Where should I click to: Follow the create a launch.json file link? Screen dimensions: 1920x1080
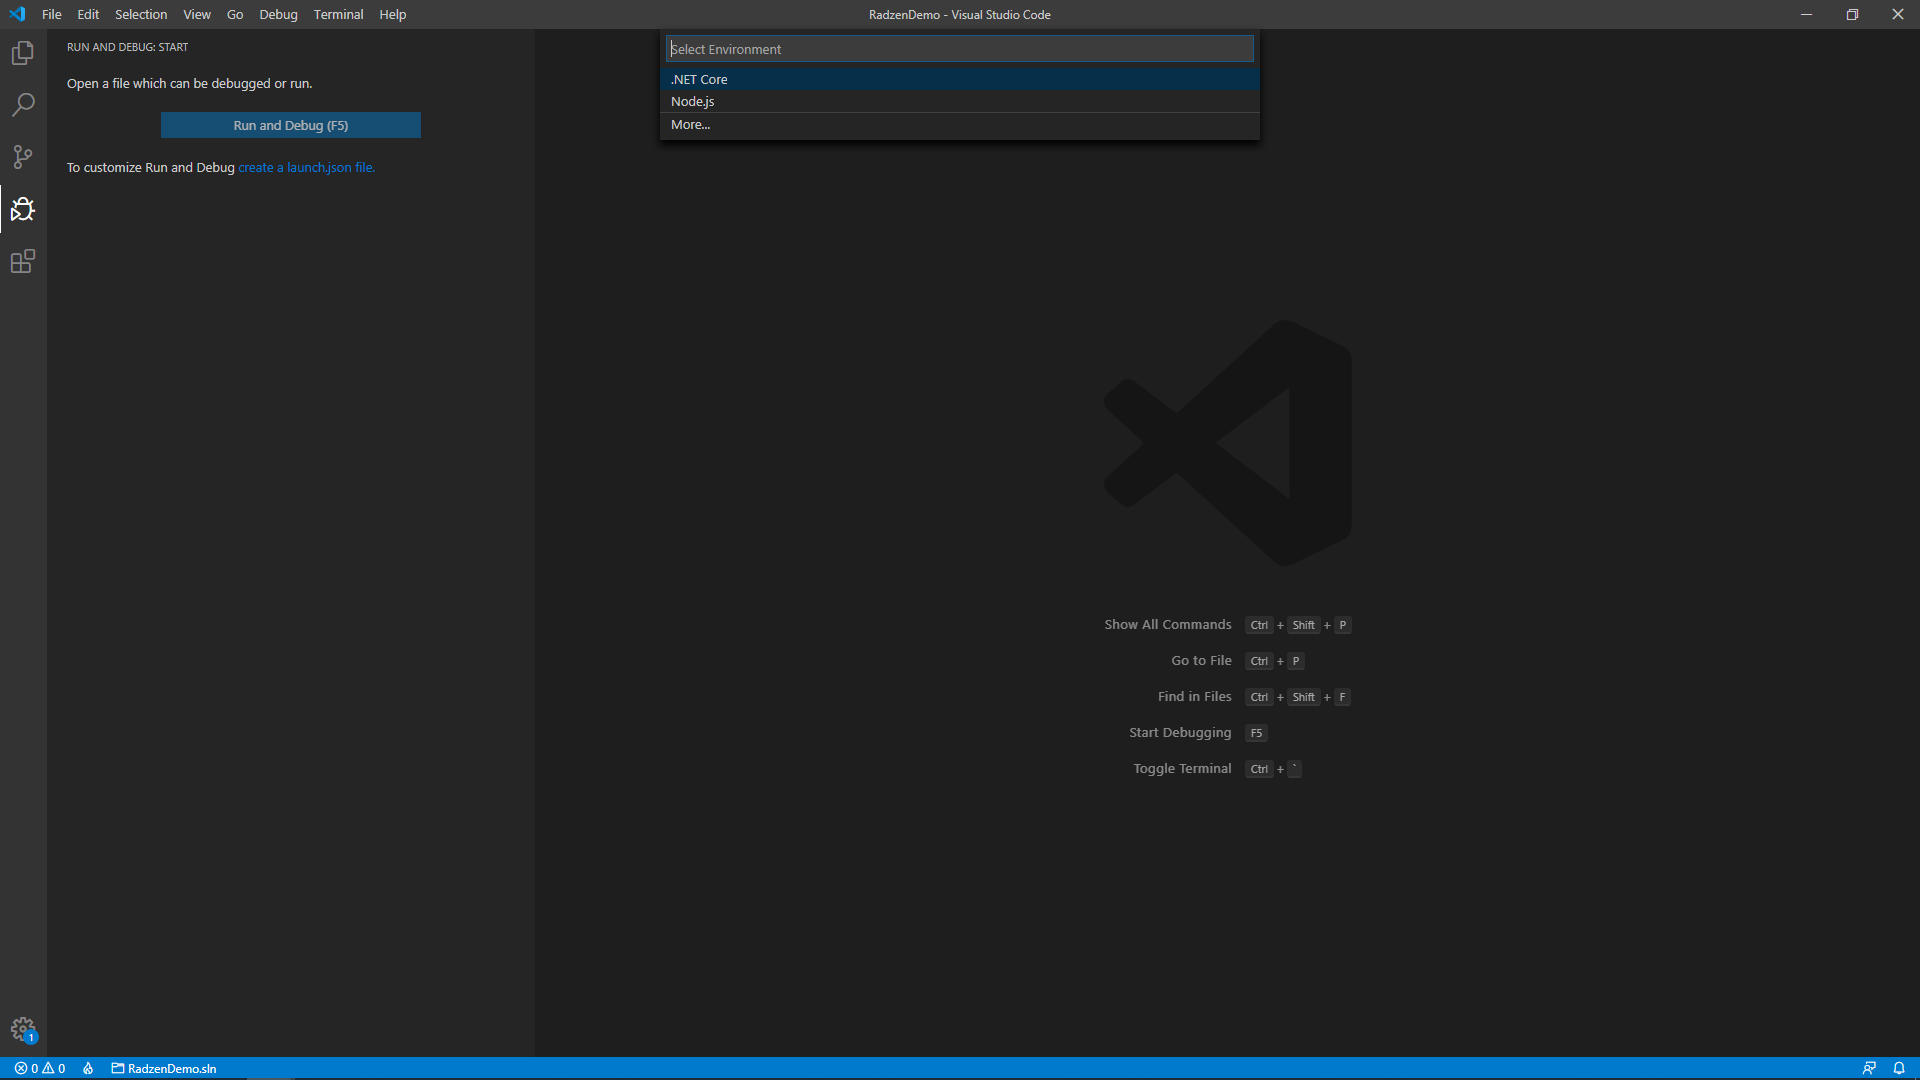tap(306, 167)
